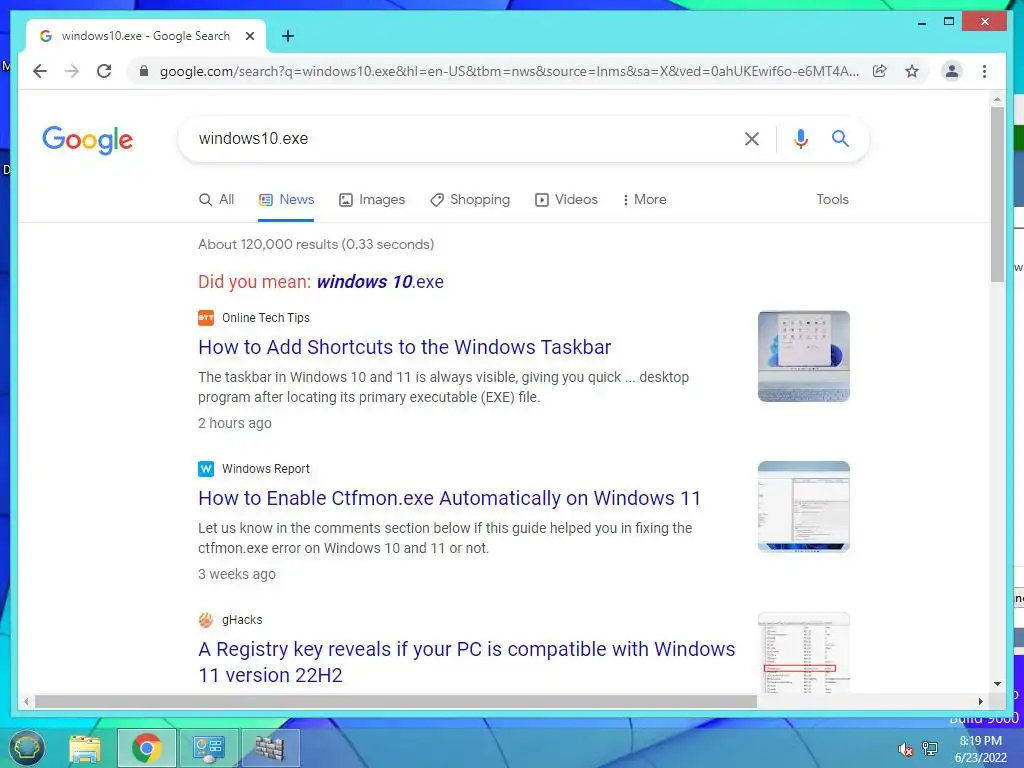The image size is (1024, 768).
Task: Click the Chrome taskbar icon
Action: pyautogui.click(x=147, y=748)
